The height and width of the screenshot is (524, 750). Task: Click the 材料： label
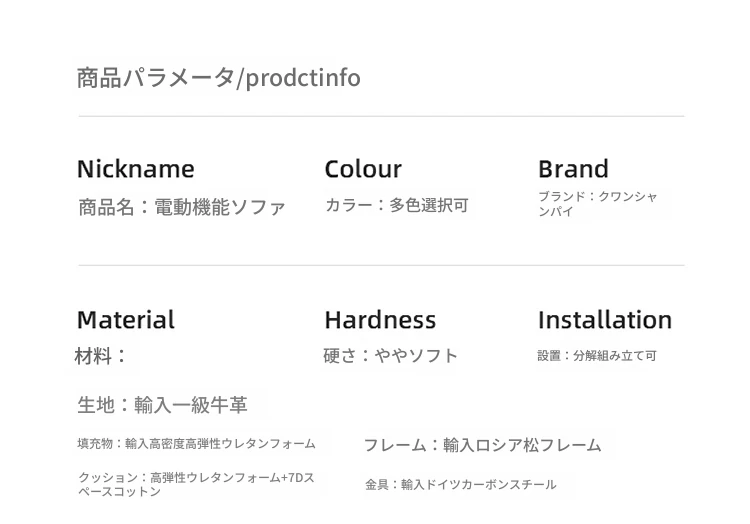point(100,356)
